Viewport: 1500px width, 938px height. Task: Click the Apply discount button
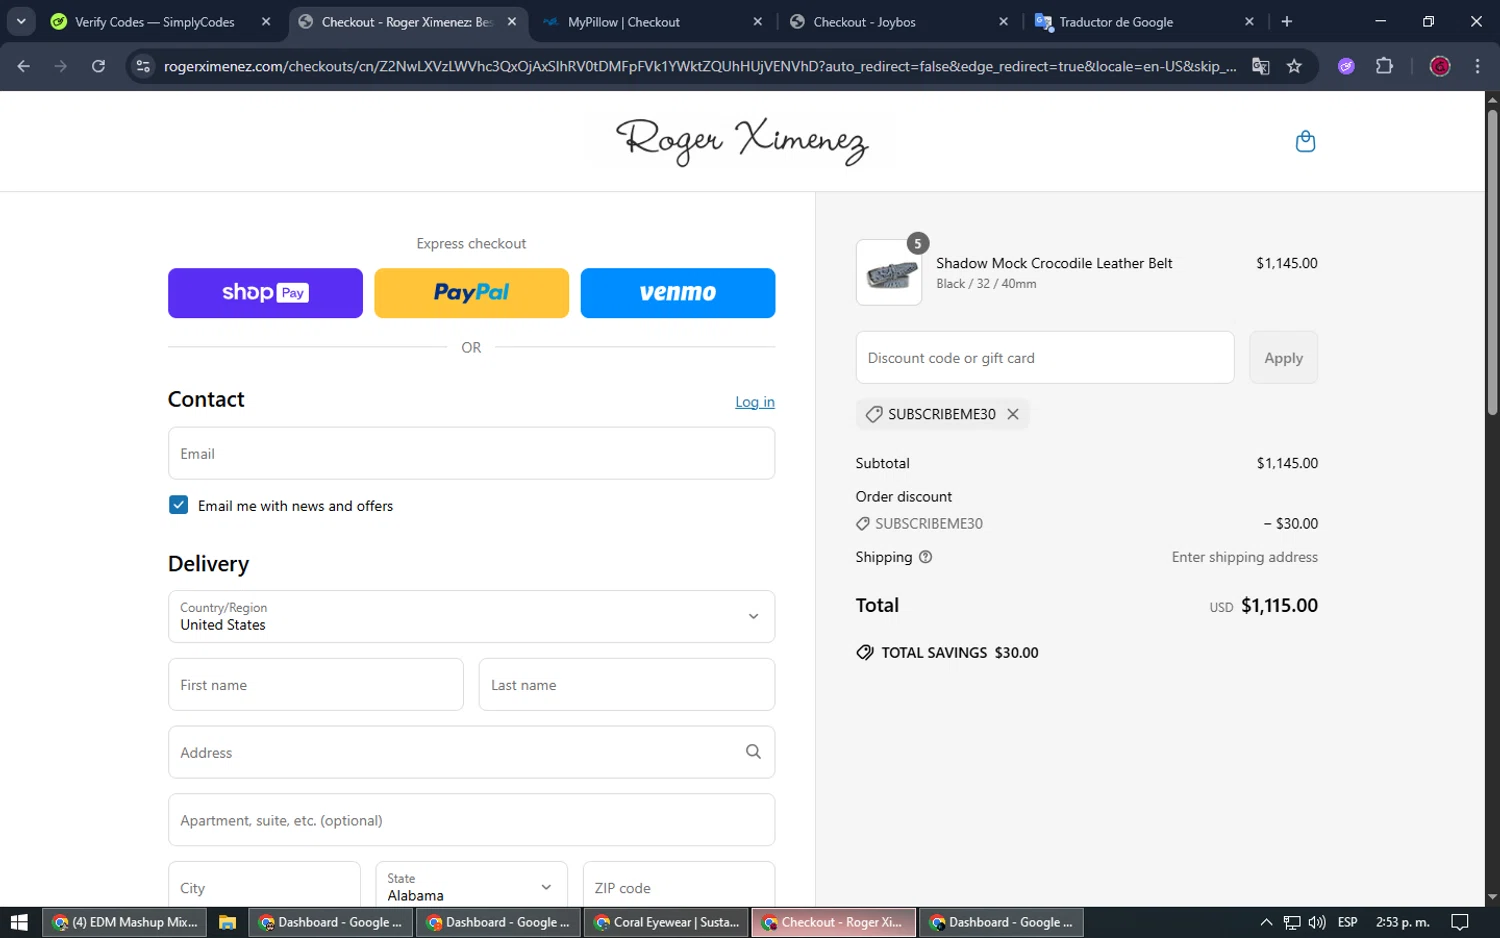1283,357
